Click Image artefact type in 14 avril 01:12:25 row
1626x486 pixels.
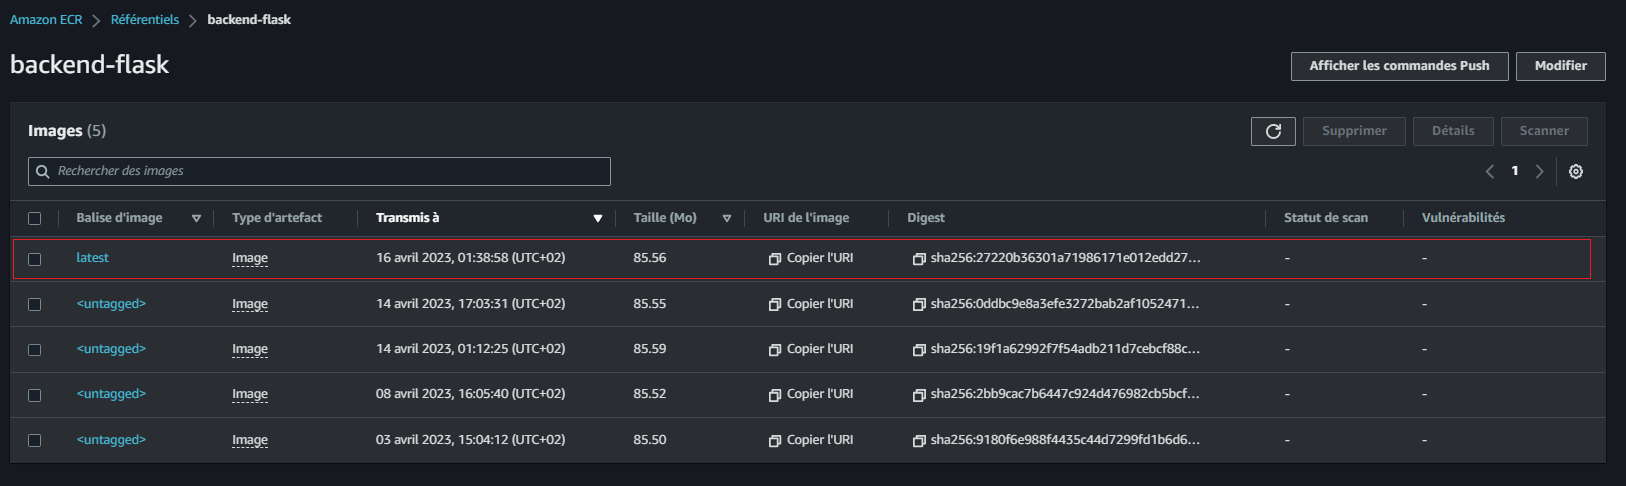250,349
